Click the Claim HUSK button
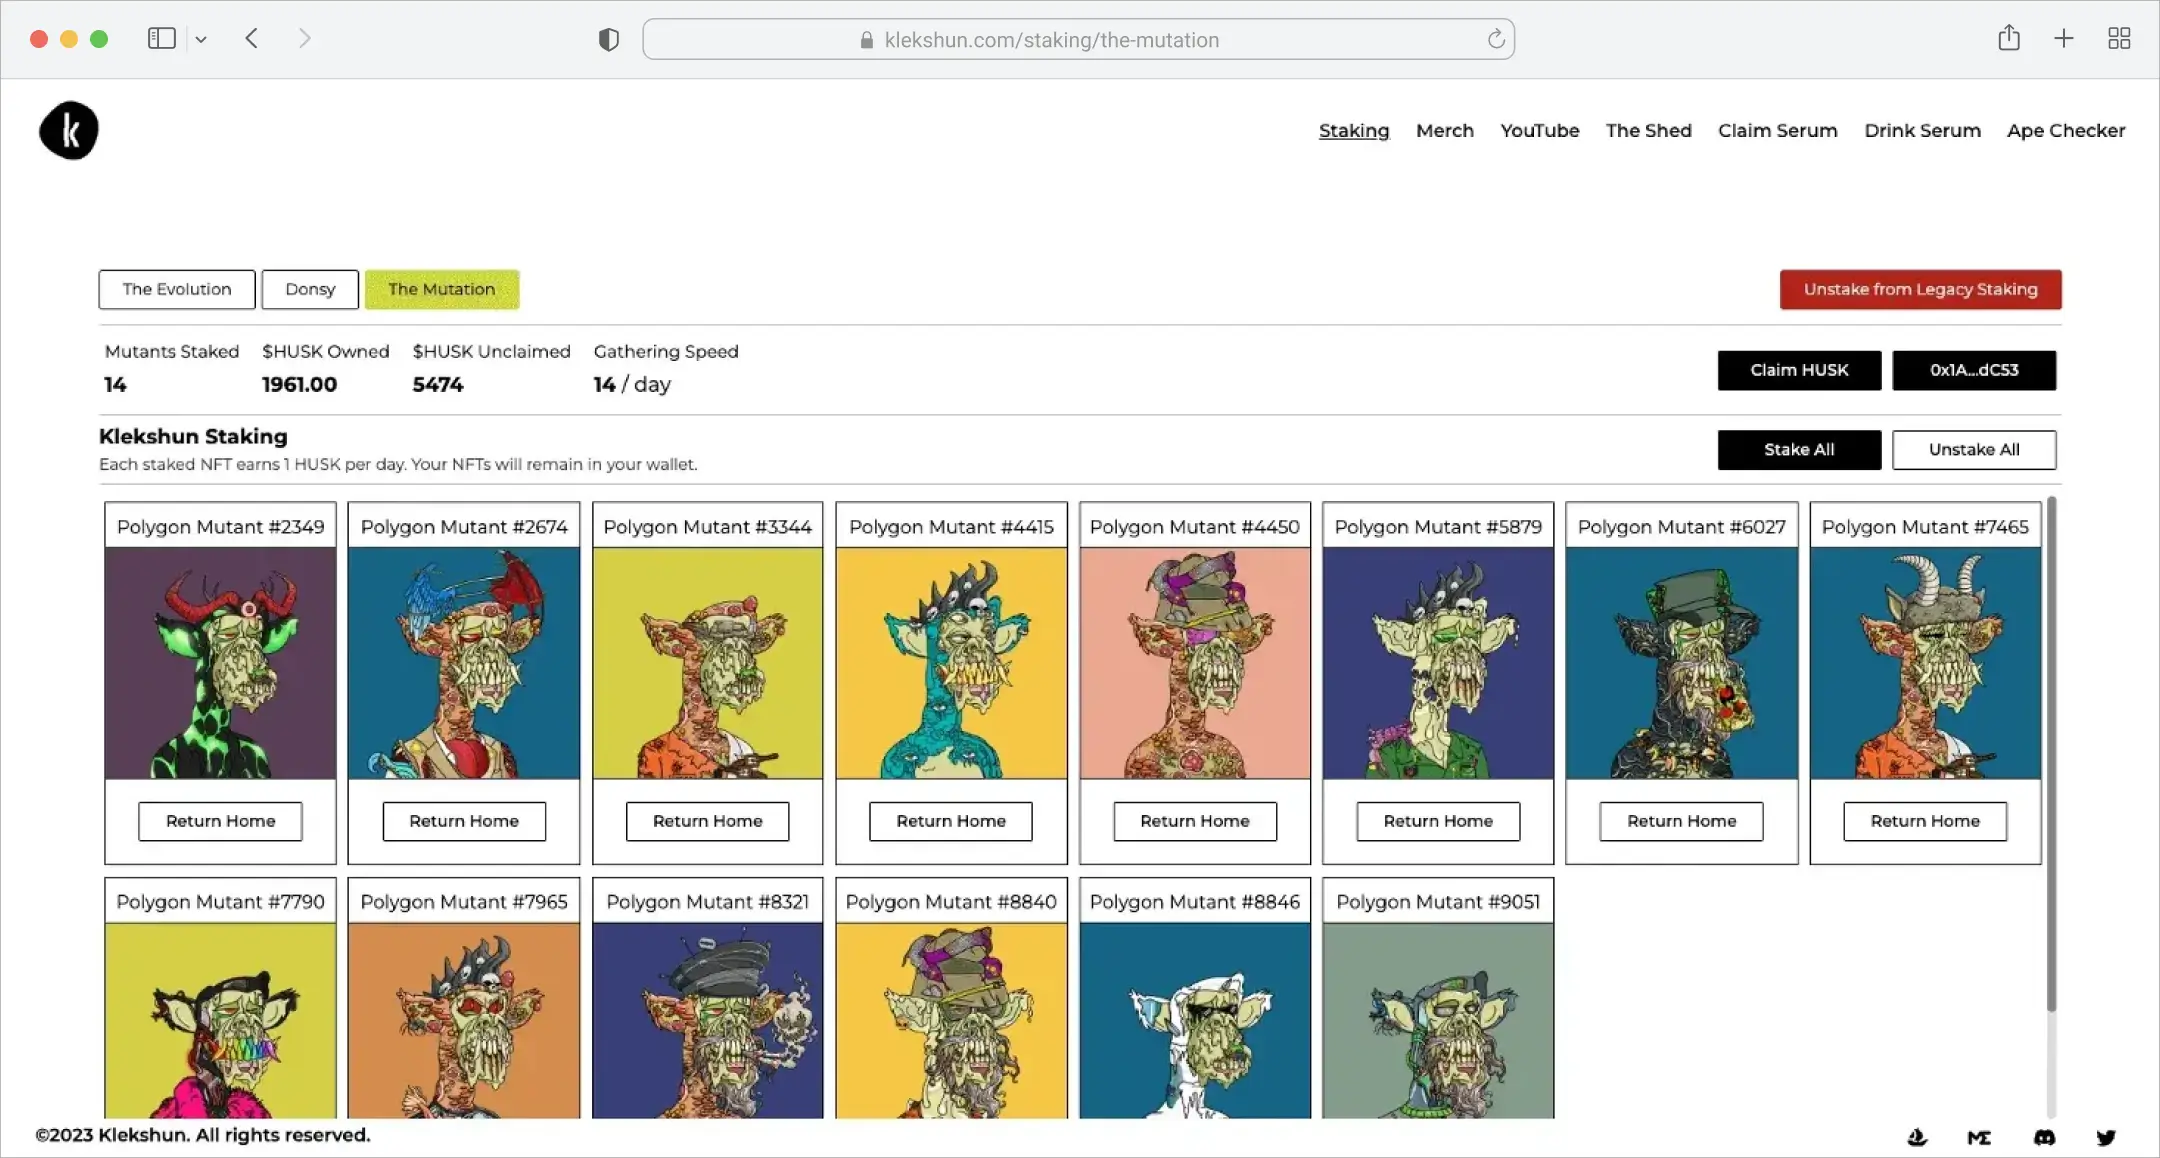2160x1158 pixels. (x=1799, y=370)
